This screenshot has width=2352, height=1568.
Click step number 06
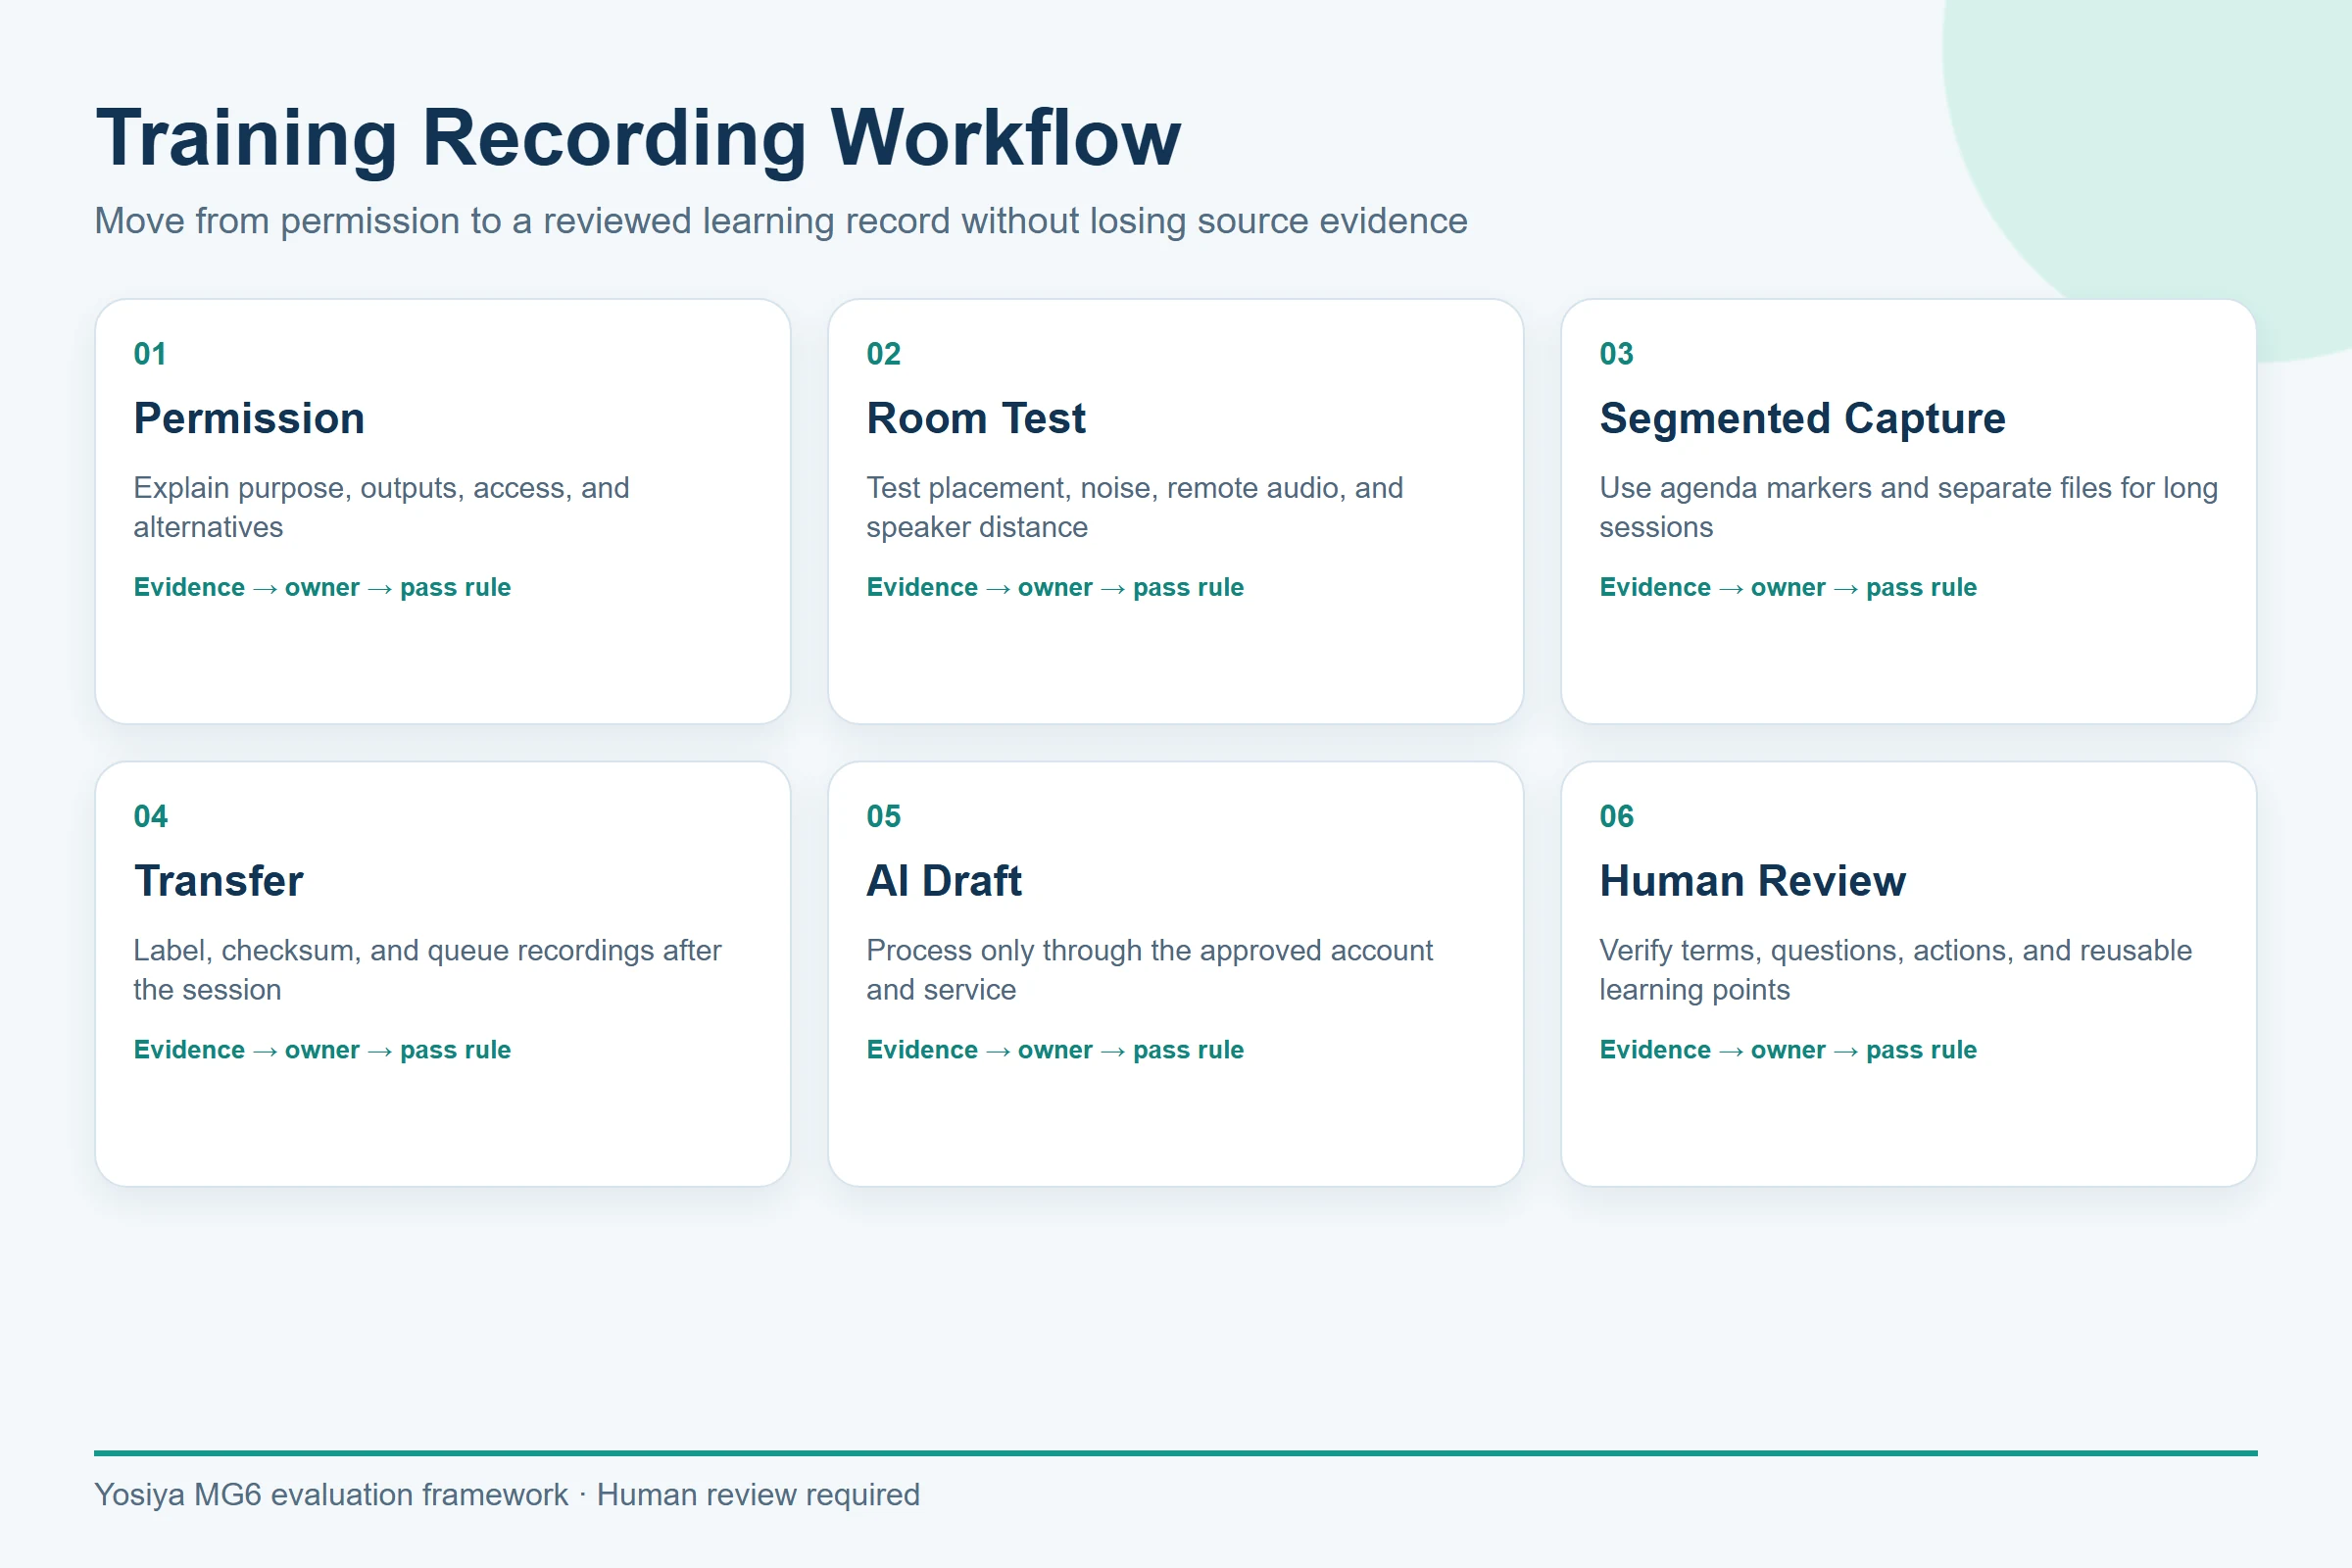pos(1617,816)
